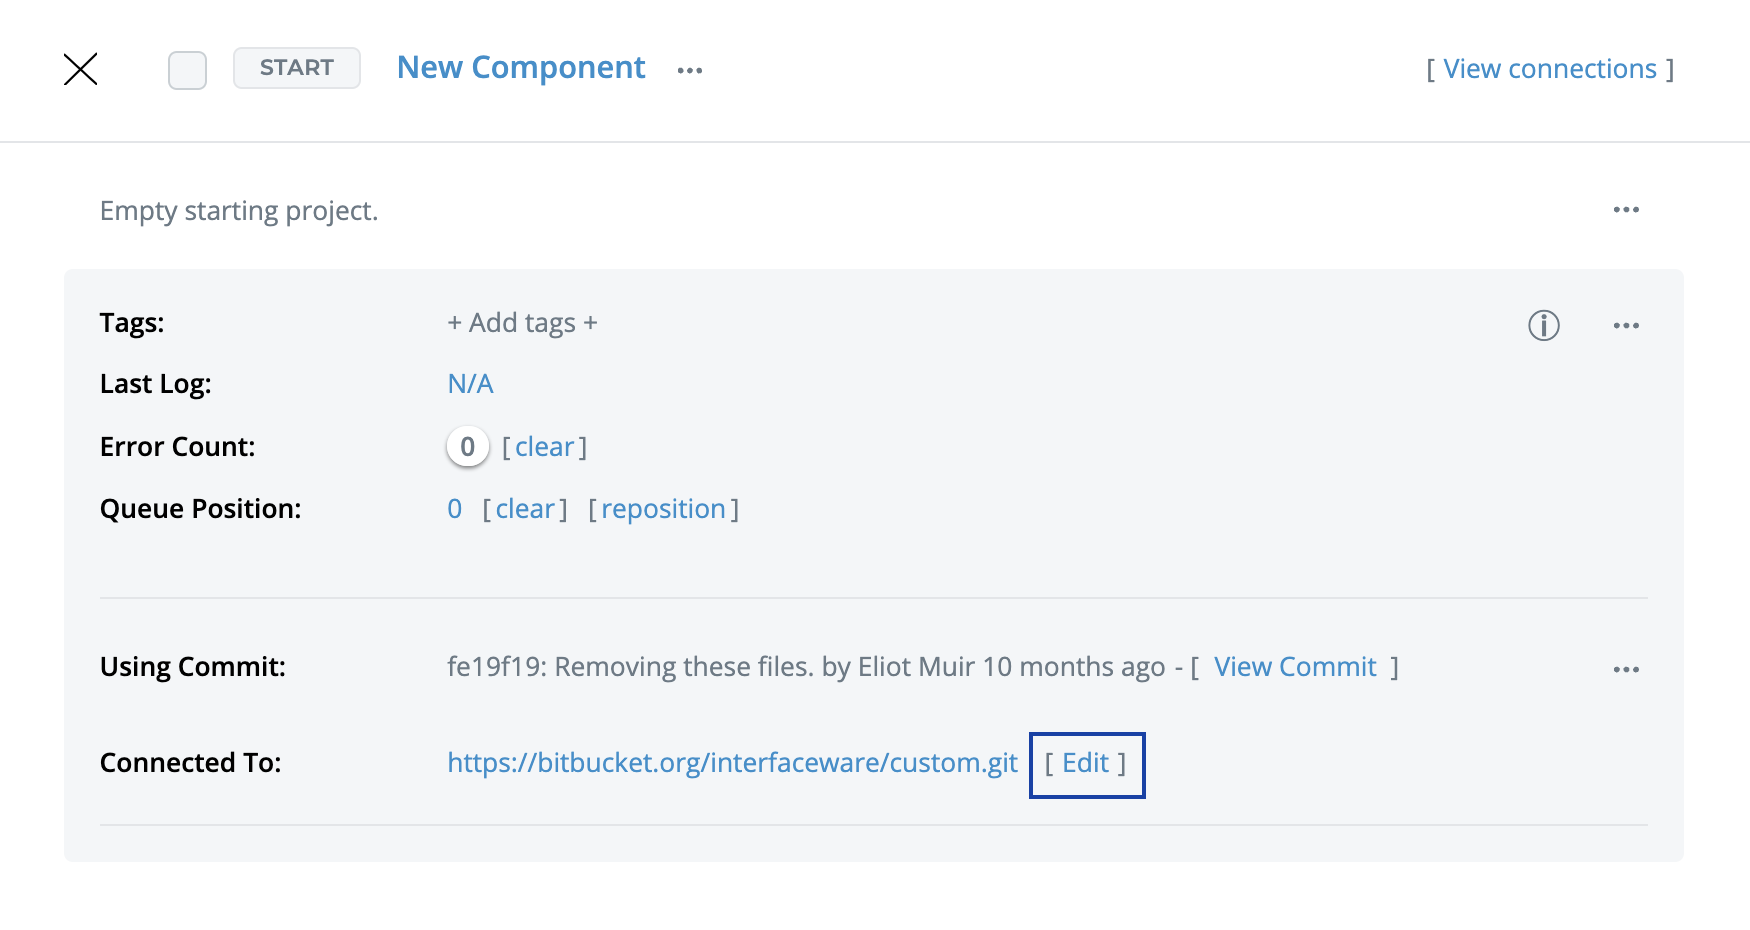Open the N/A last log link

coord(470,383)
